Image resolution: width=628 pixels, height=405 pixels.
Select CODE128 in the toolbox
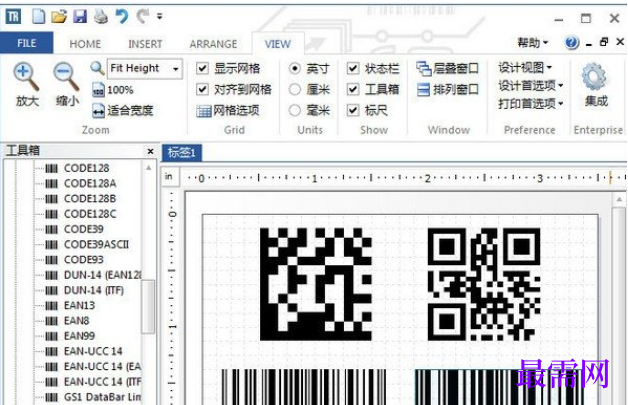(86, 168)
